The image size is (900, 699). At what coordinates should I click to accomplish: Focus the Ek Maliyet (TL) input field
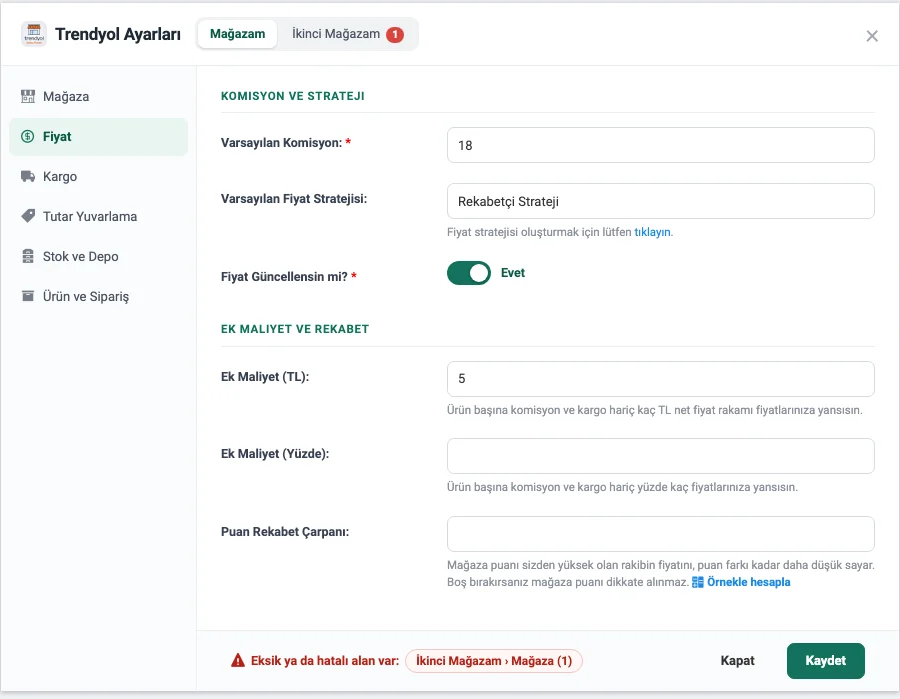point(660,379)
